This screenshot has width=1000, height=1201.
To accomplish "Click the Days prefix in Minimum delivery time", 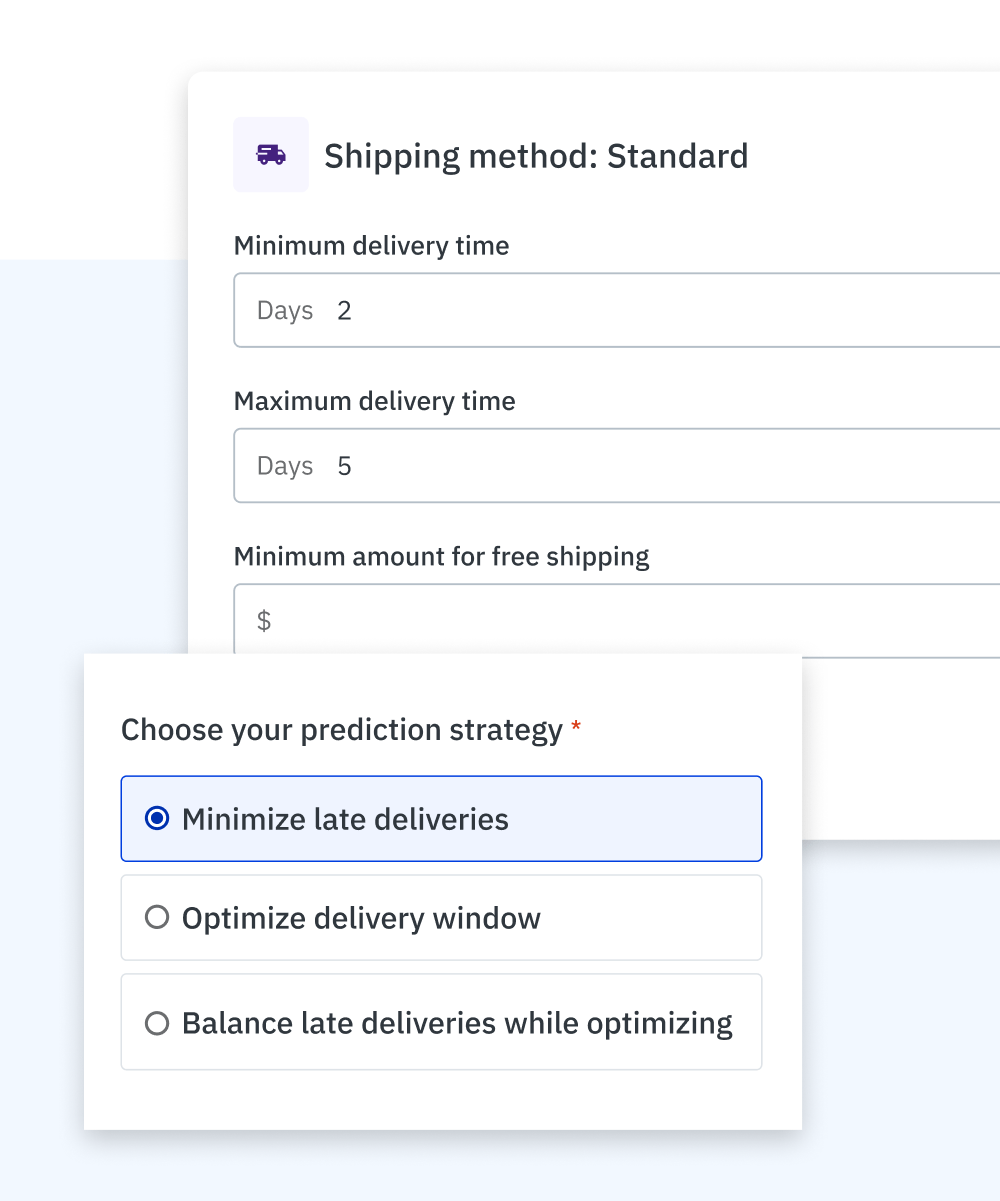I will point(285,311).
